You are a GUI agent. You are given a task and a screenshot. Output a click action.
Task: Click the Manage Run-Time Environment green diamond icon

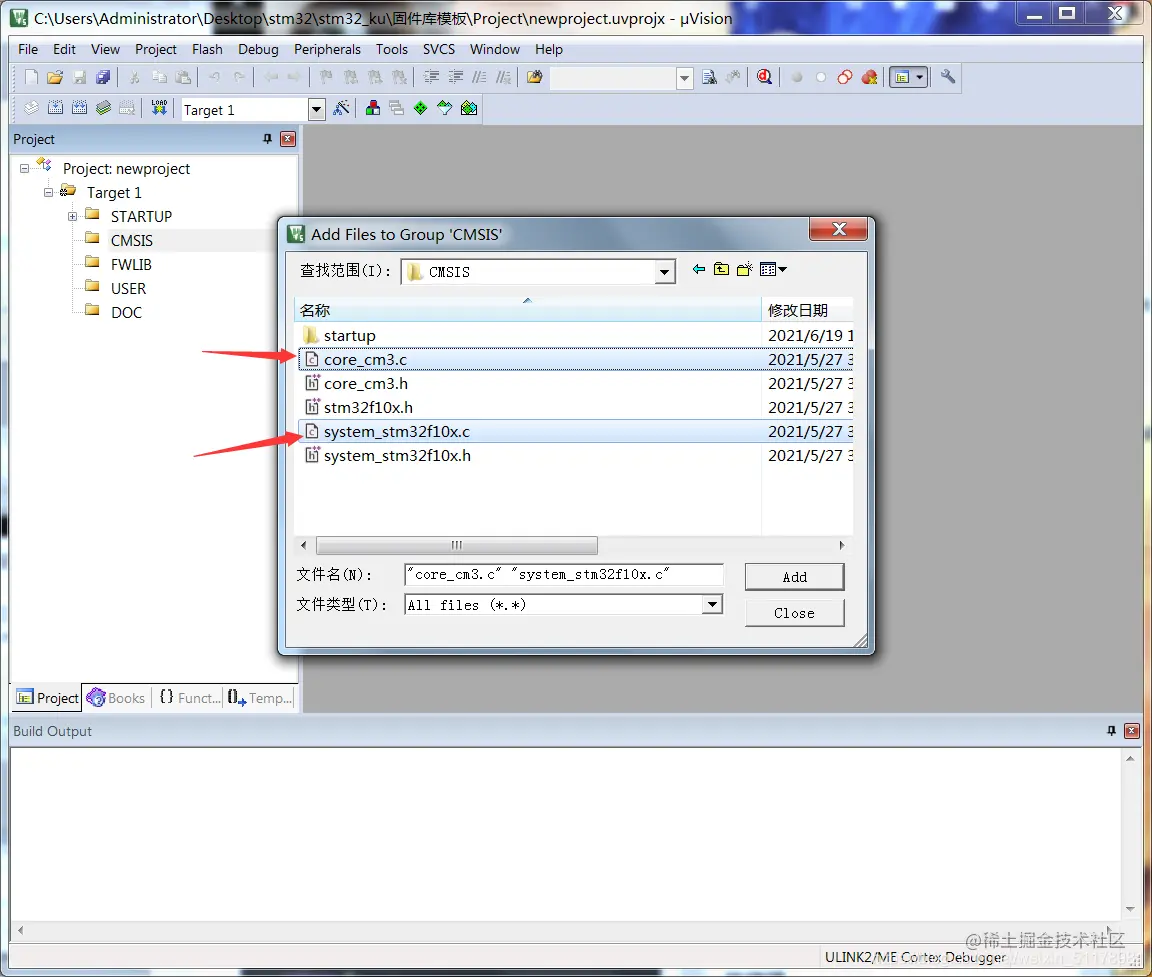coord(420,109)
